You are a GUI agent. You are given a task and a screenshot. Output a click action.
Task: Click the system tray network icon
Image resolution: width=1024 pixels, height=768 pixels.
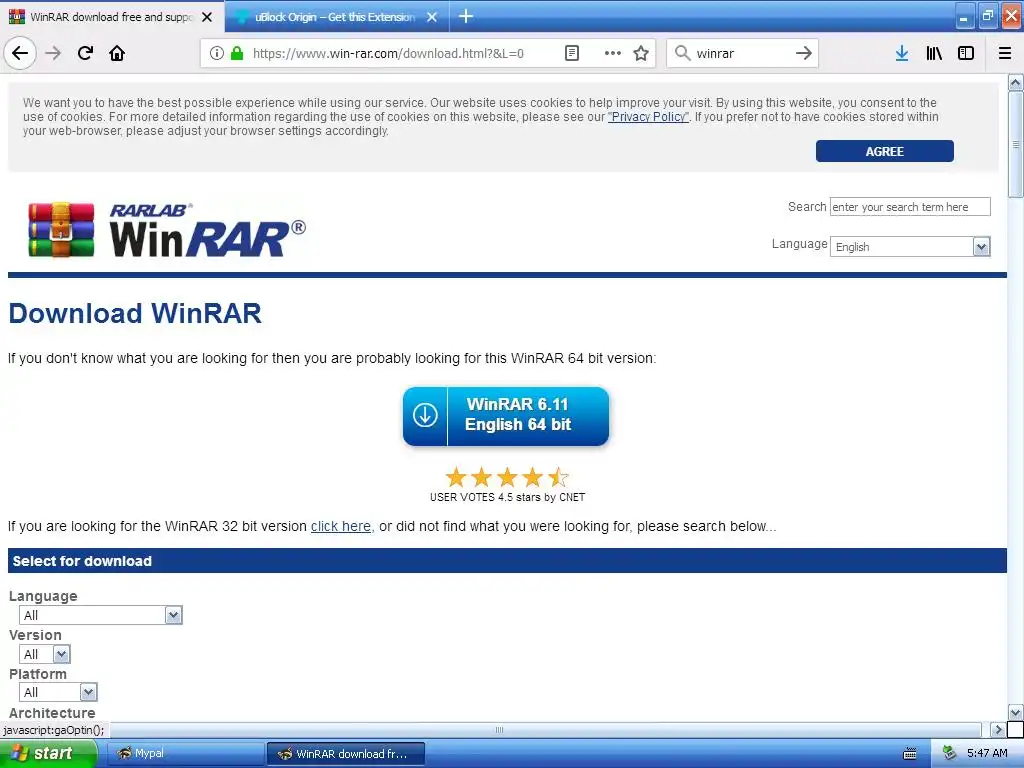tap(950, 754)
